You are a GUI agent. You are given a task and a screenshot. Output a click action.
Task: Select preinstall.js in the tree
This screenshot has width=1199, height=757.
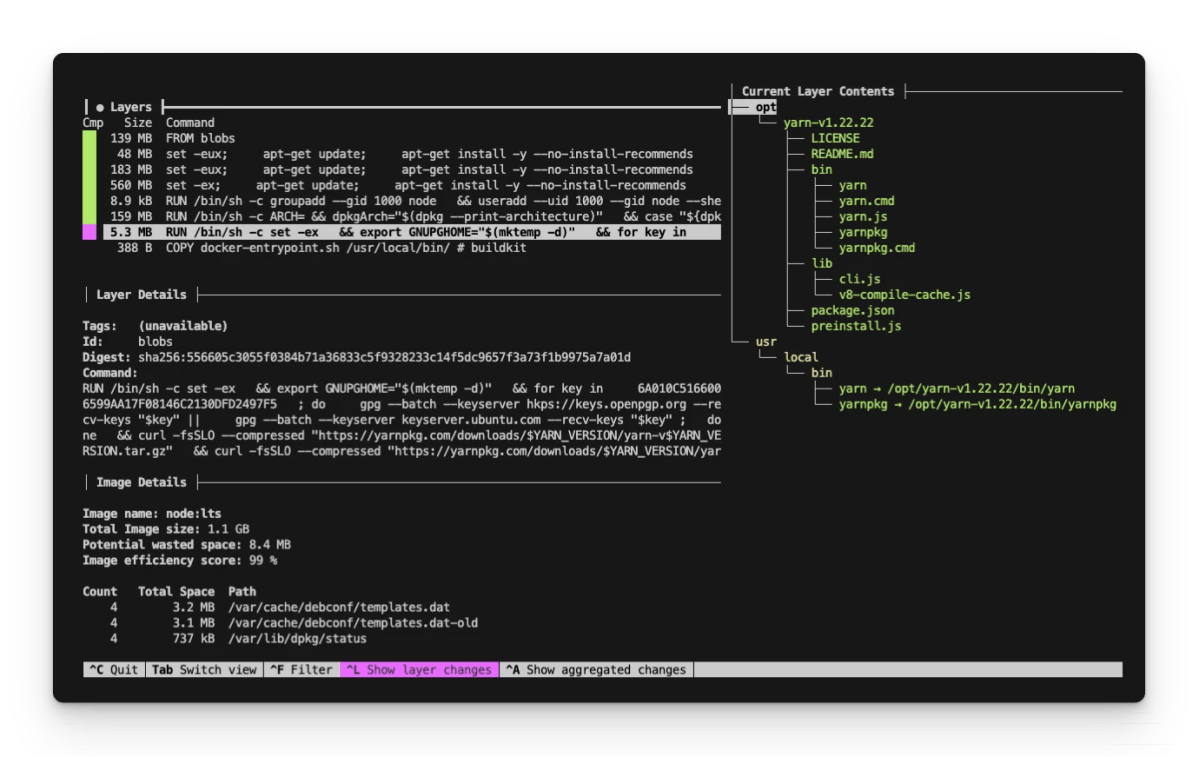tap(856, 327)
